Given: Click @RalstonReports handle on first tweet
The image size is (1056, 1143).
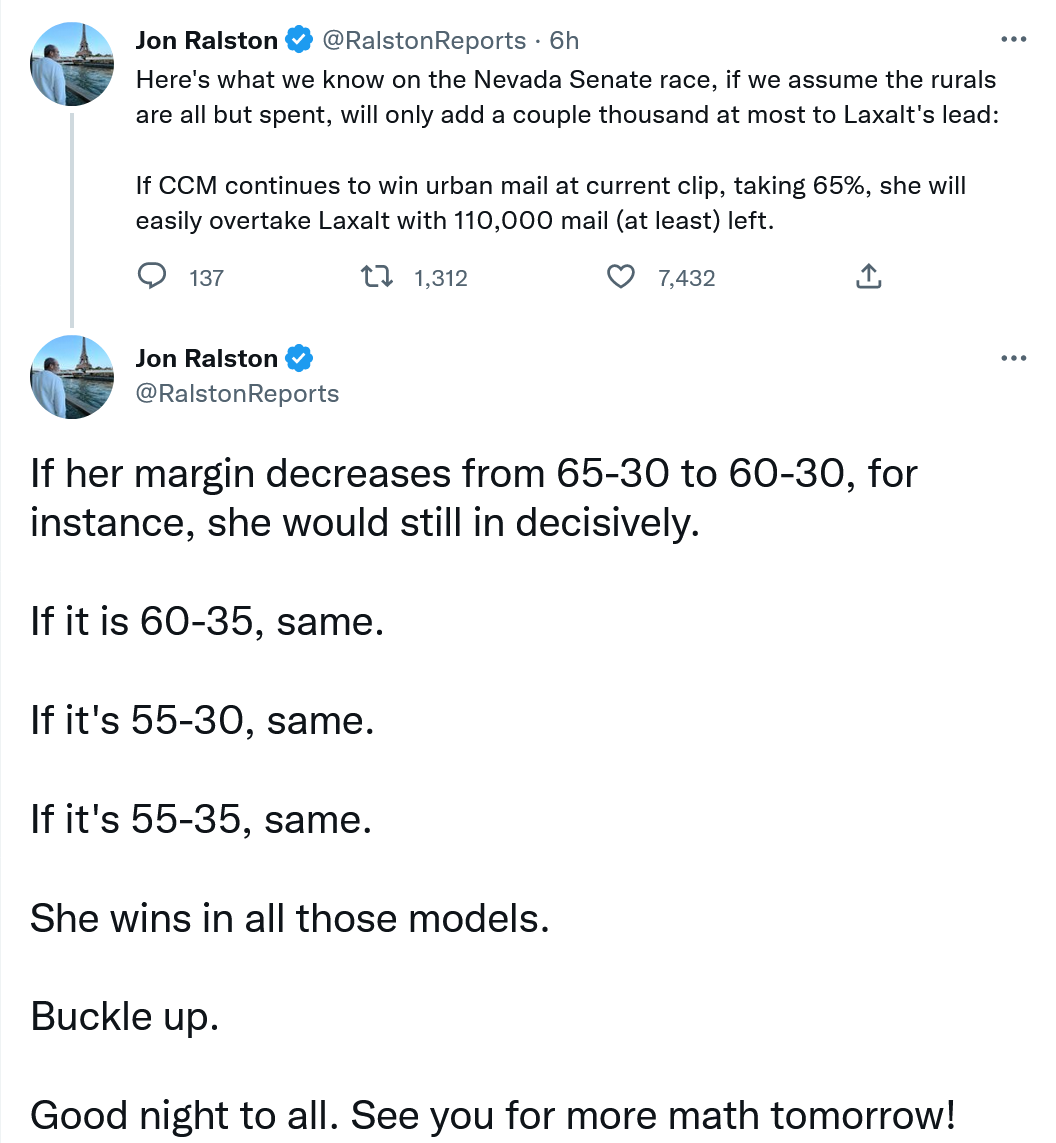Looking at the screenshot, I should coord(424,40).
